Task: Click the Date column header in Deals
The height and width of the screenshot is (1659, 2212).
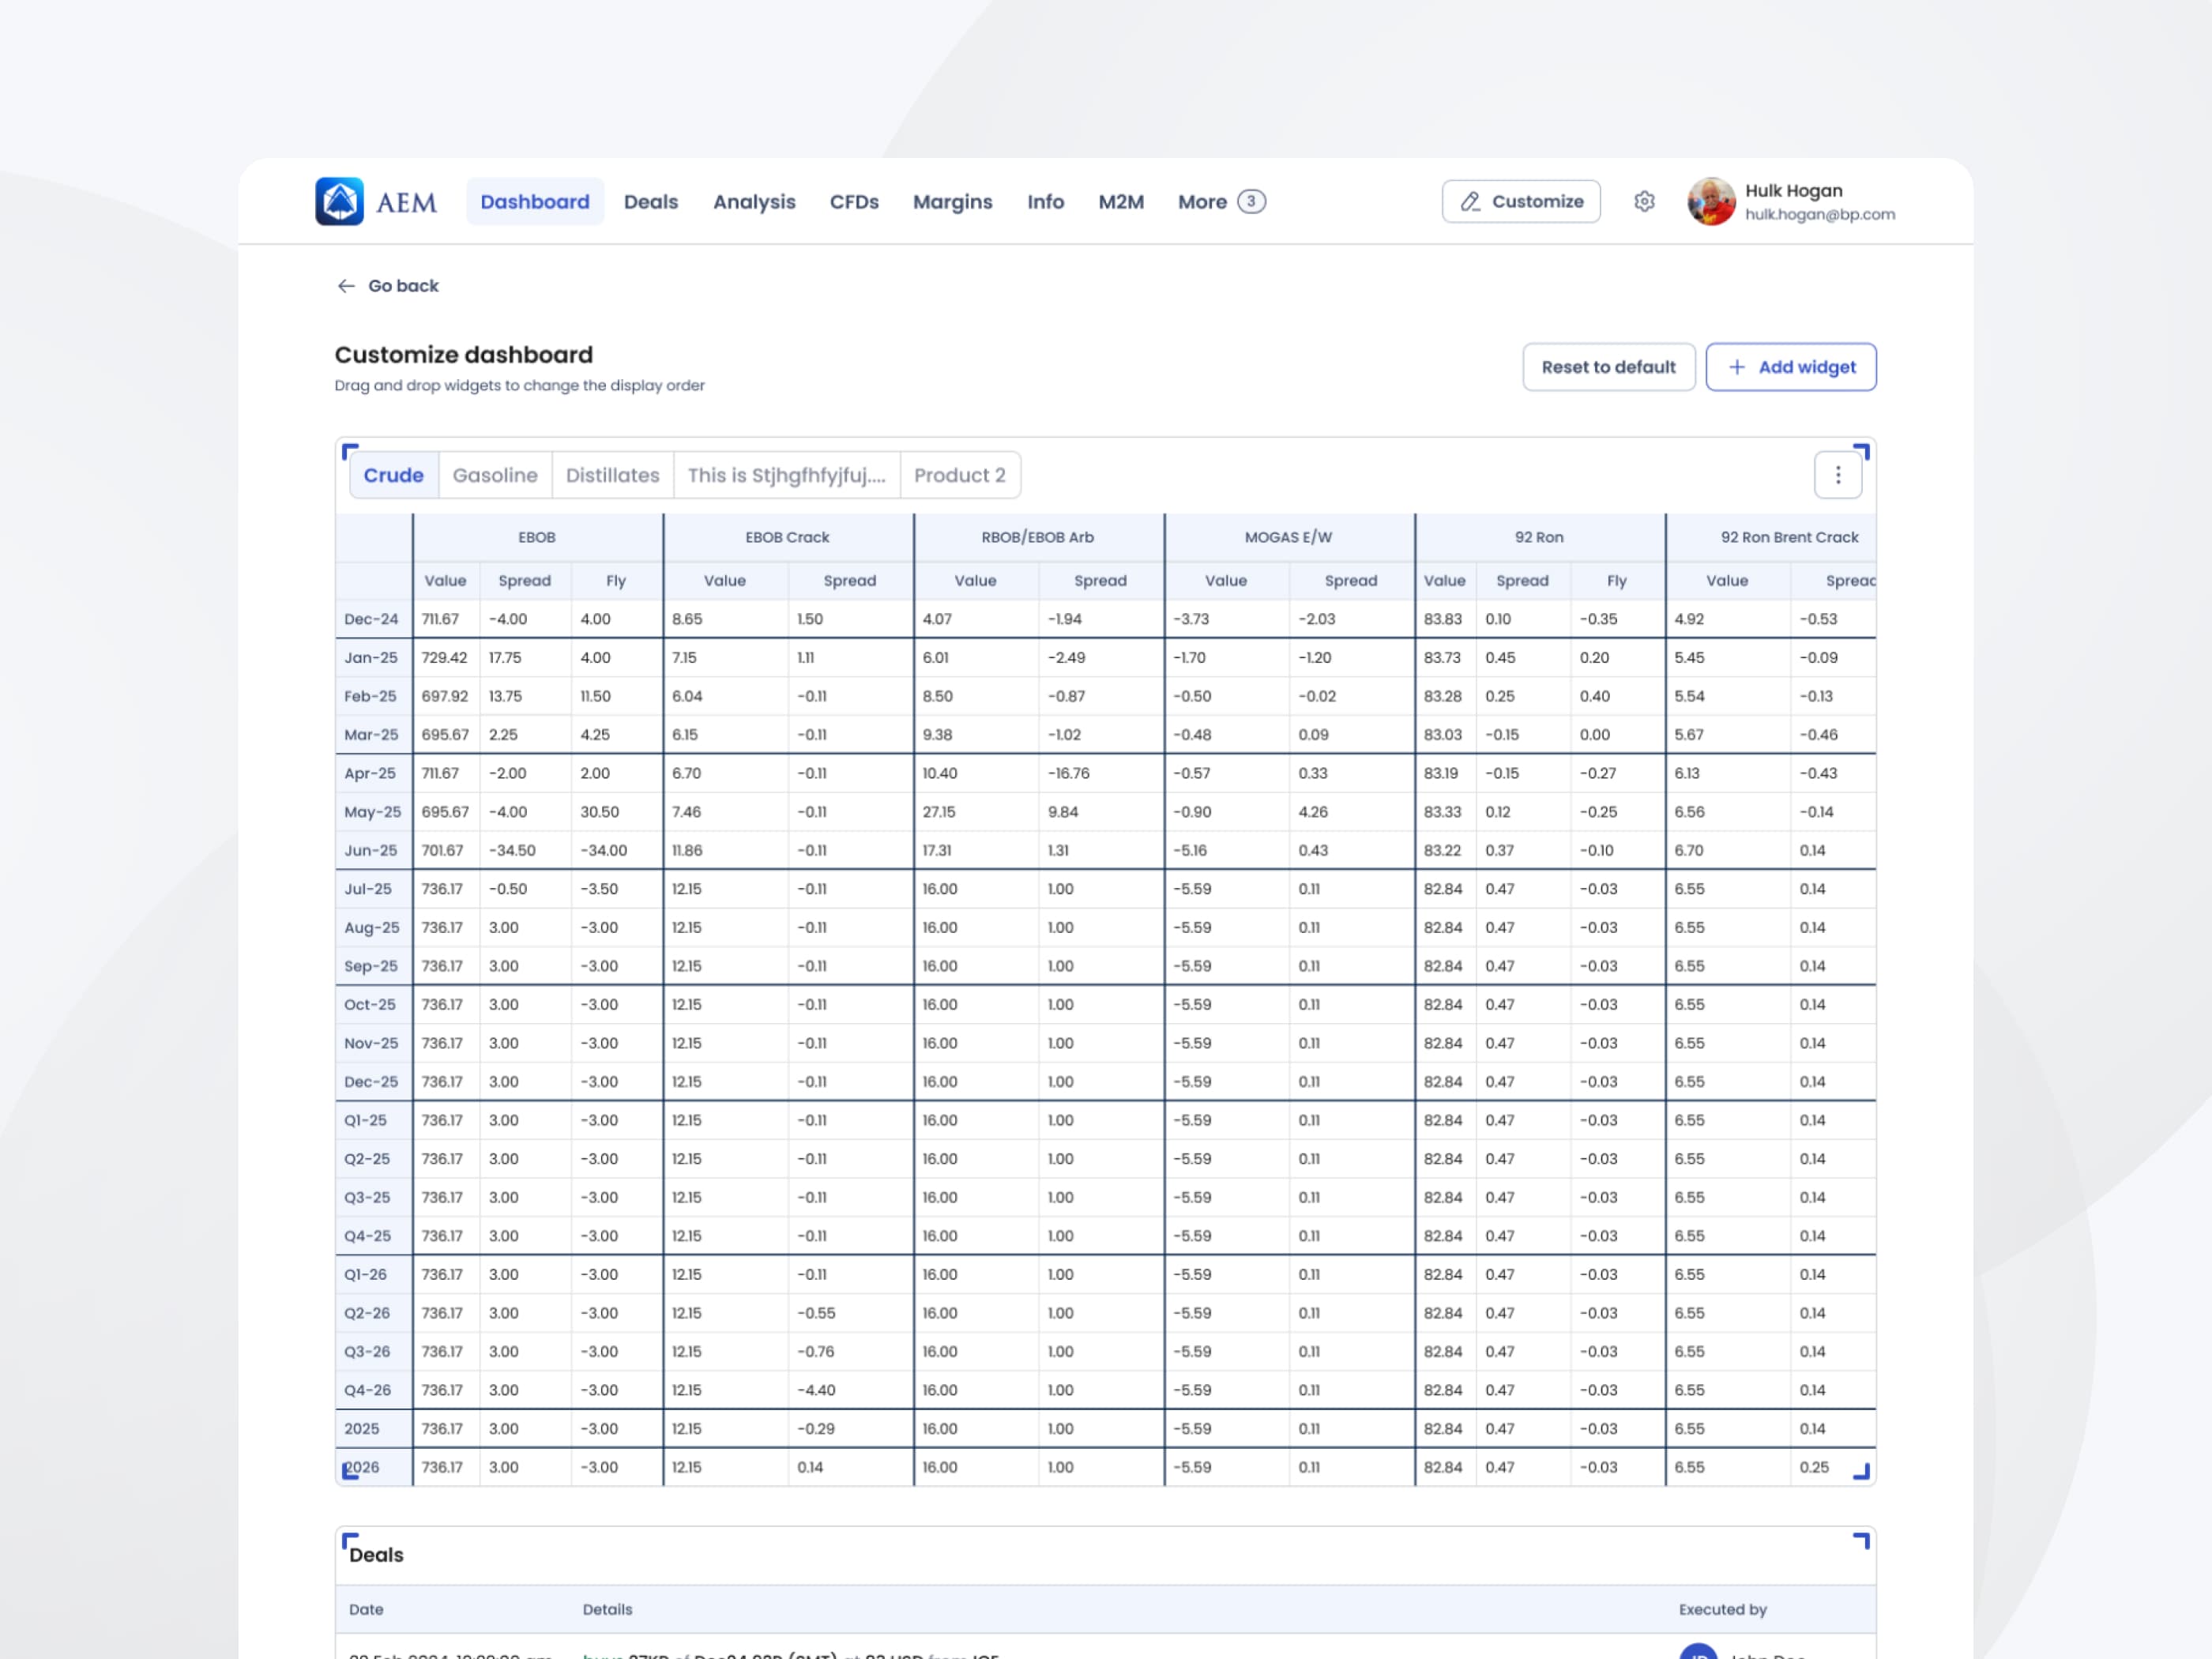Action: click(x=366, y=1609)
